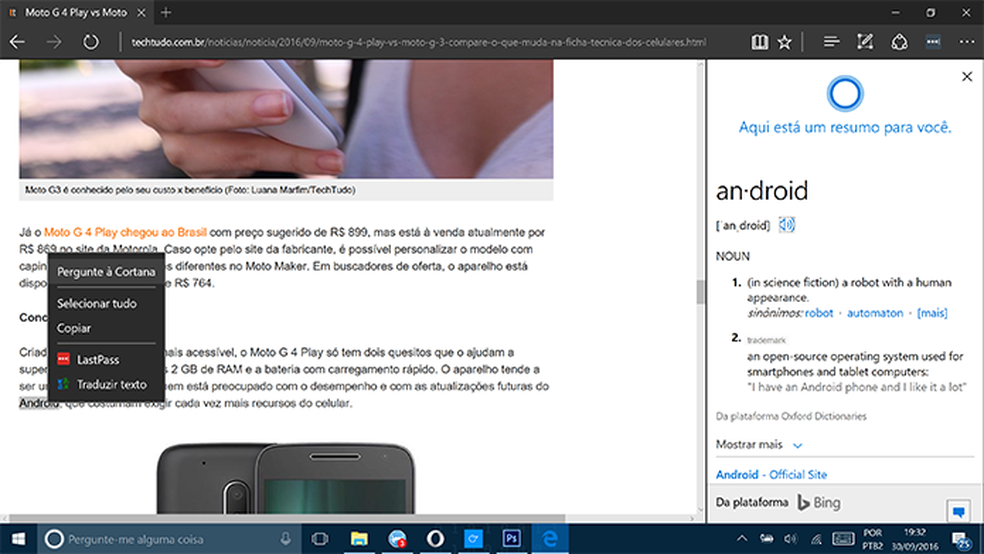
Task: Choose Selecionar tudo in context menu
Action: click(106, 304)
